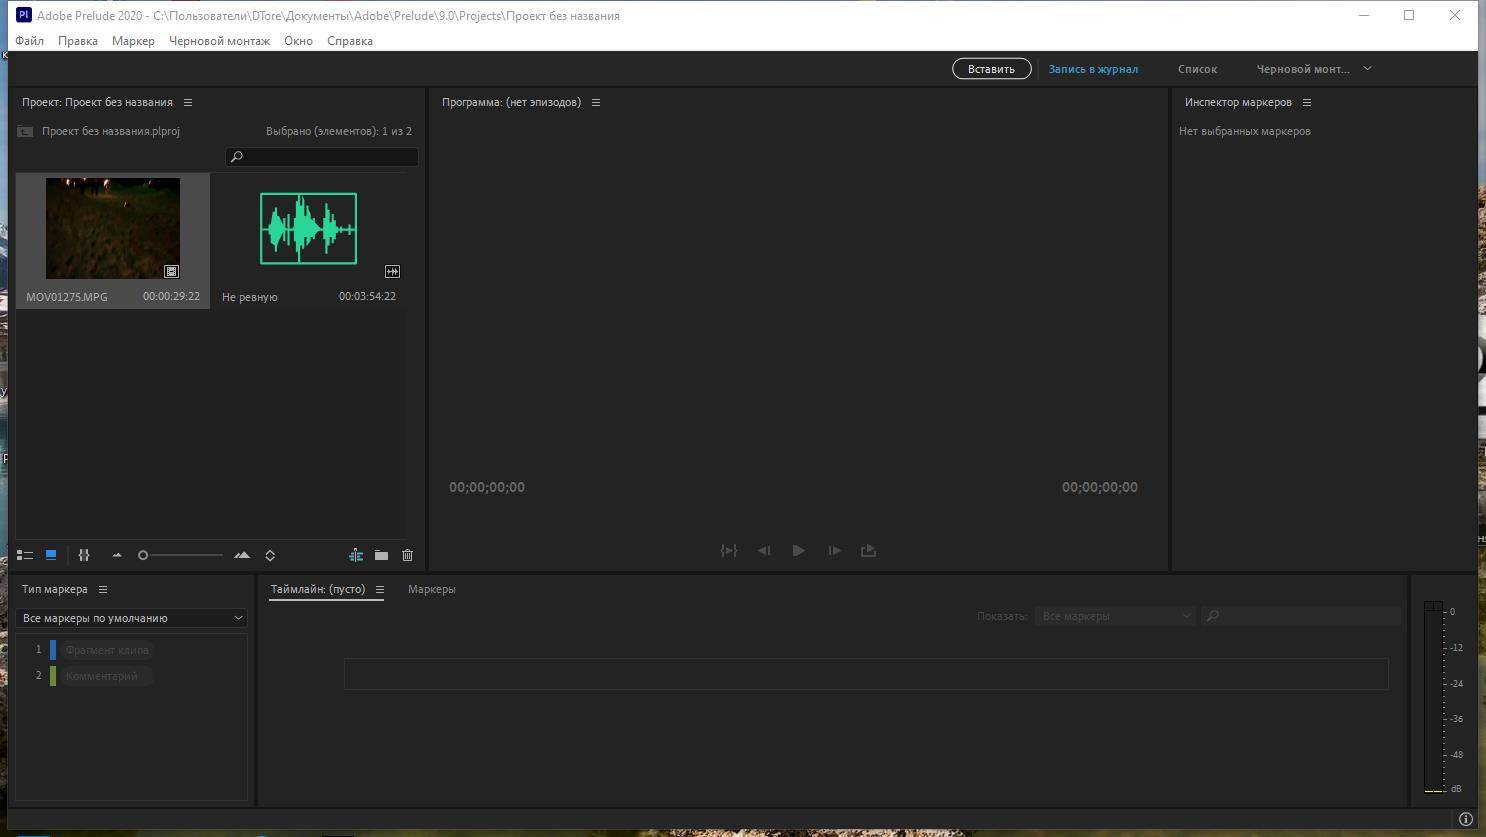
Task: Click the blue Фрагмент клипа color swatch
Action: (x=53, y=650)
